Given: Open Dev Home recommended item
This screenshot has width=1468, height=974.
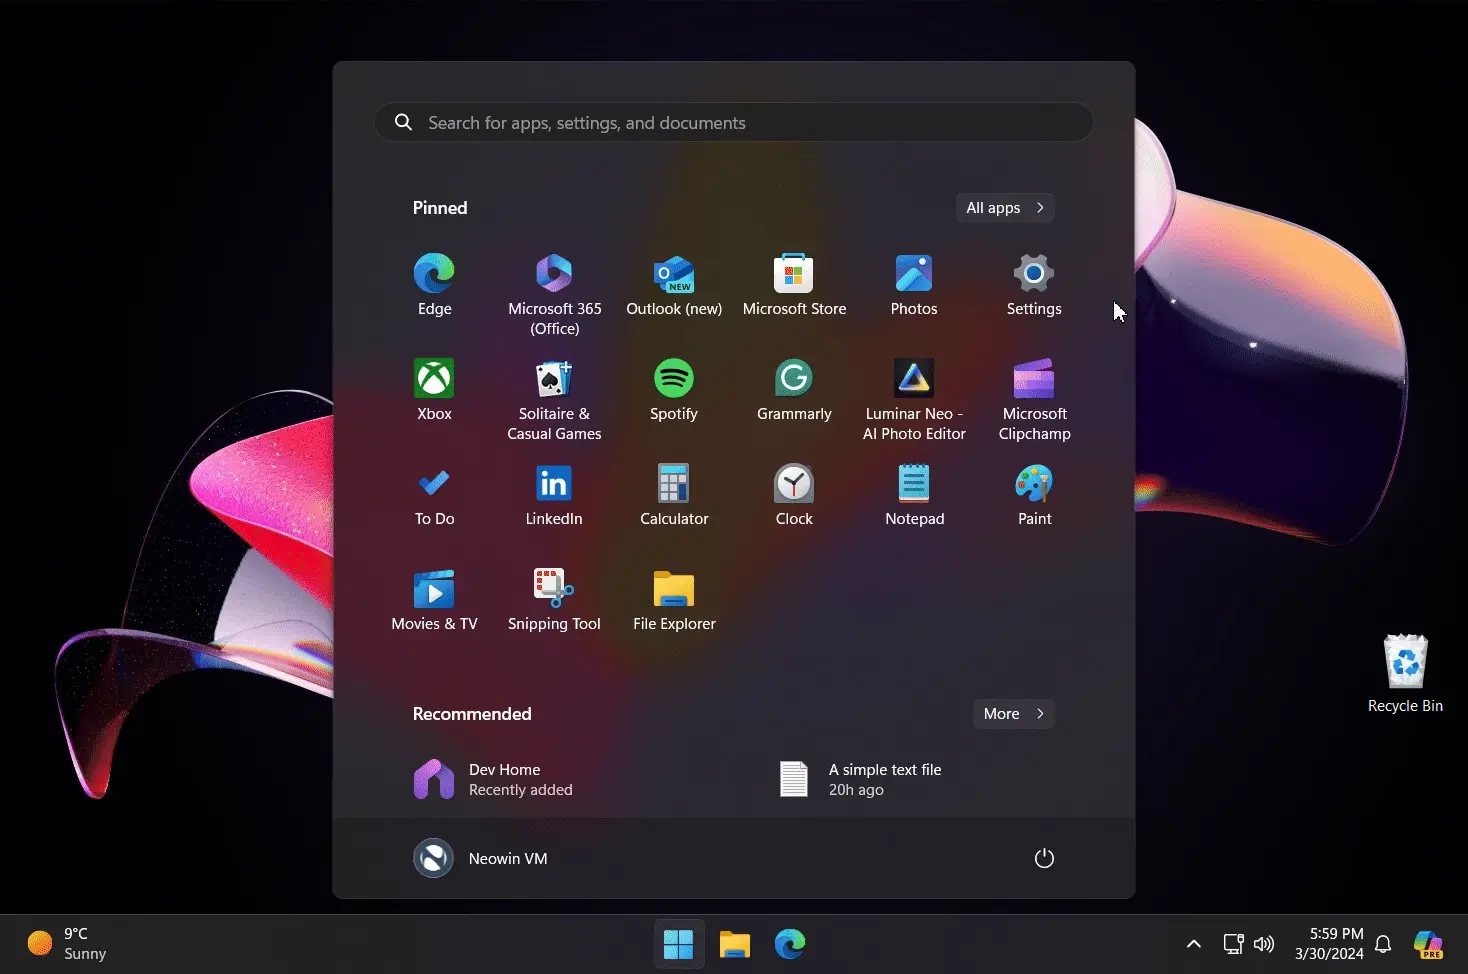Looking at the screenshot, I should [494, 780].
